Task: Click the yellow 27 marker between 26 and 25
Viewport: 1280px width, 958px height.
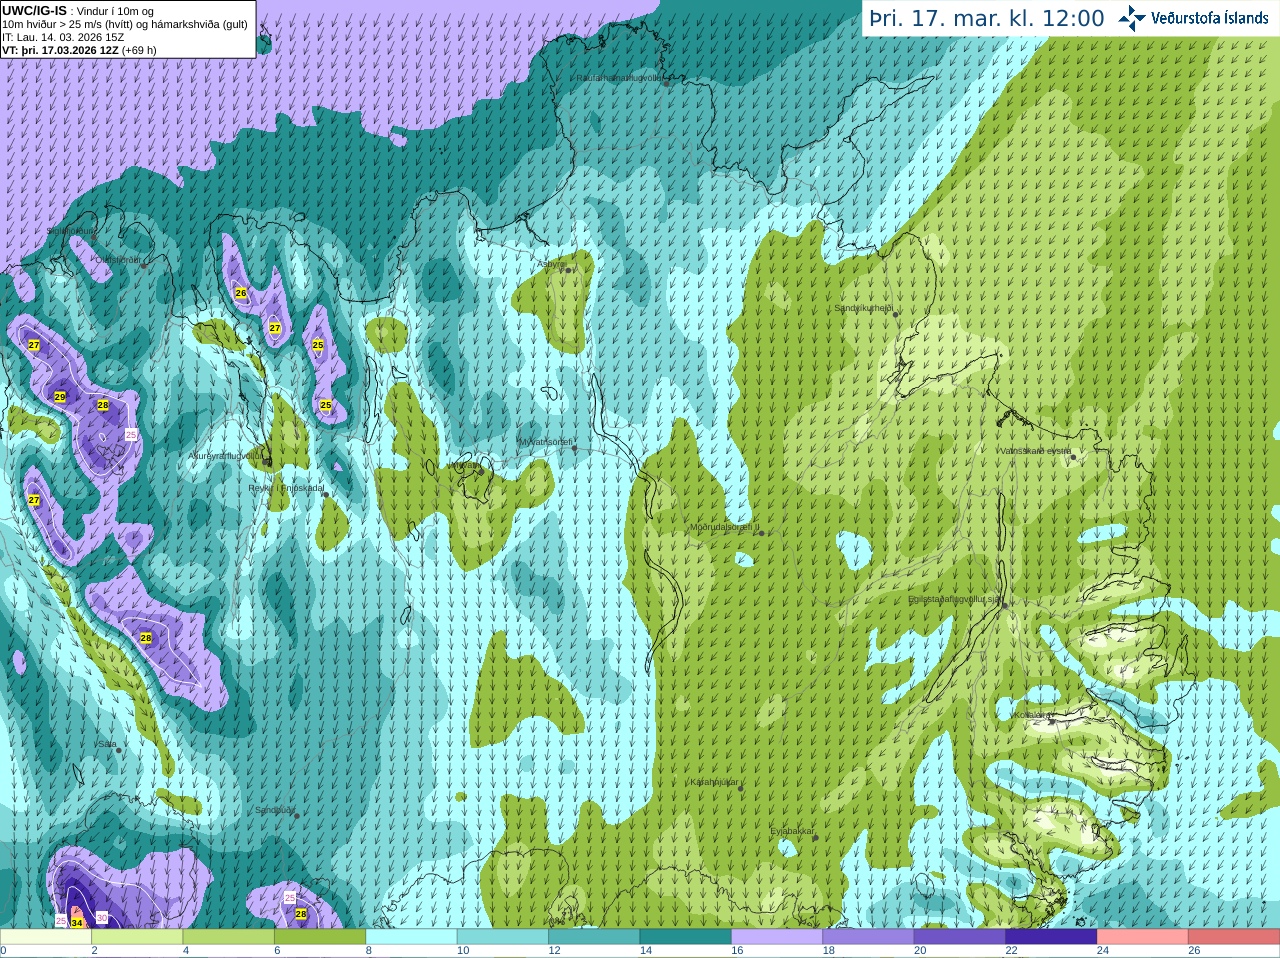Action: (x=275, y=328)
